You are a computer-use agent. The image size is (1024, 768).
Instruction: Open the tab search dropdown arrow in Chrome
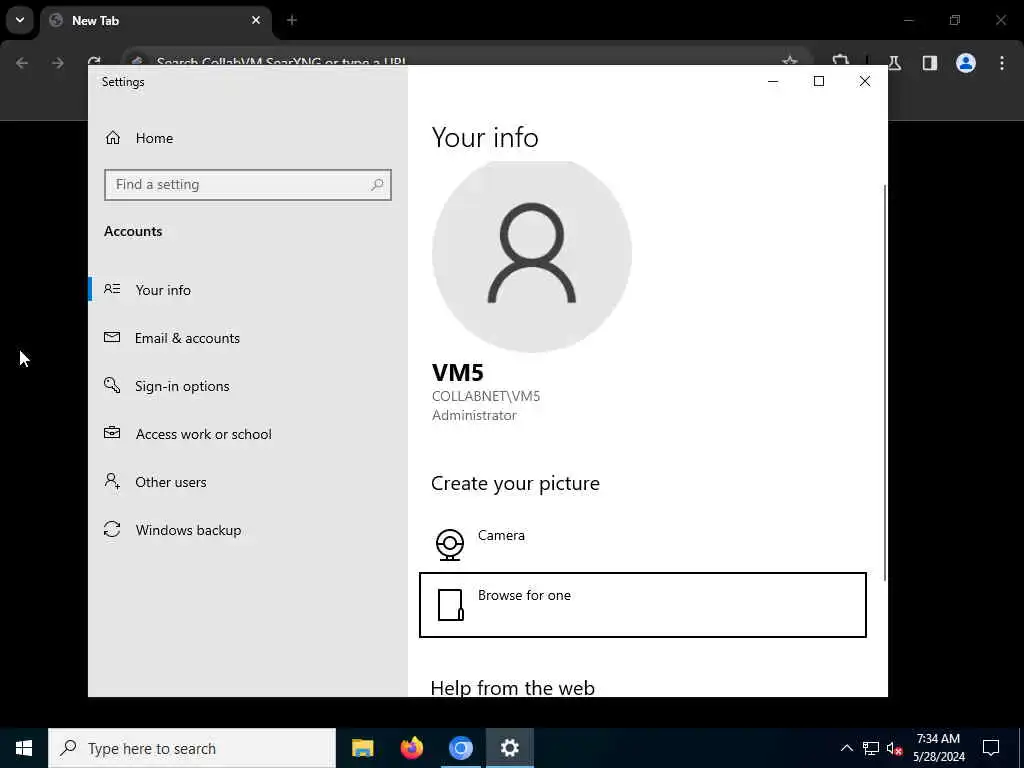tap(20, 20)
